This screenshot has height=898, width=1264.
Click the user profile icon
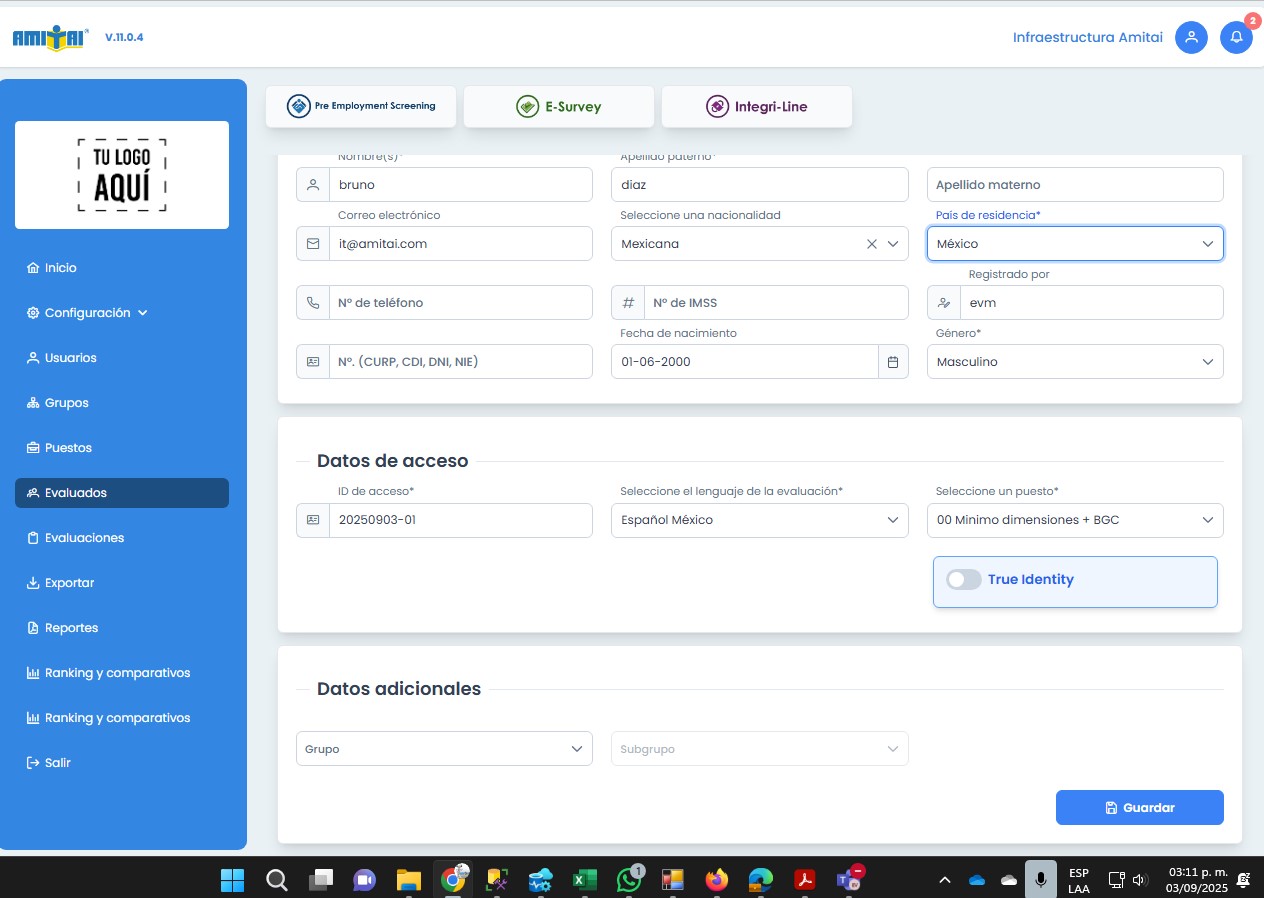pos(1190,38)
